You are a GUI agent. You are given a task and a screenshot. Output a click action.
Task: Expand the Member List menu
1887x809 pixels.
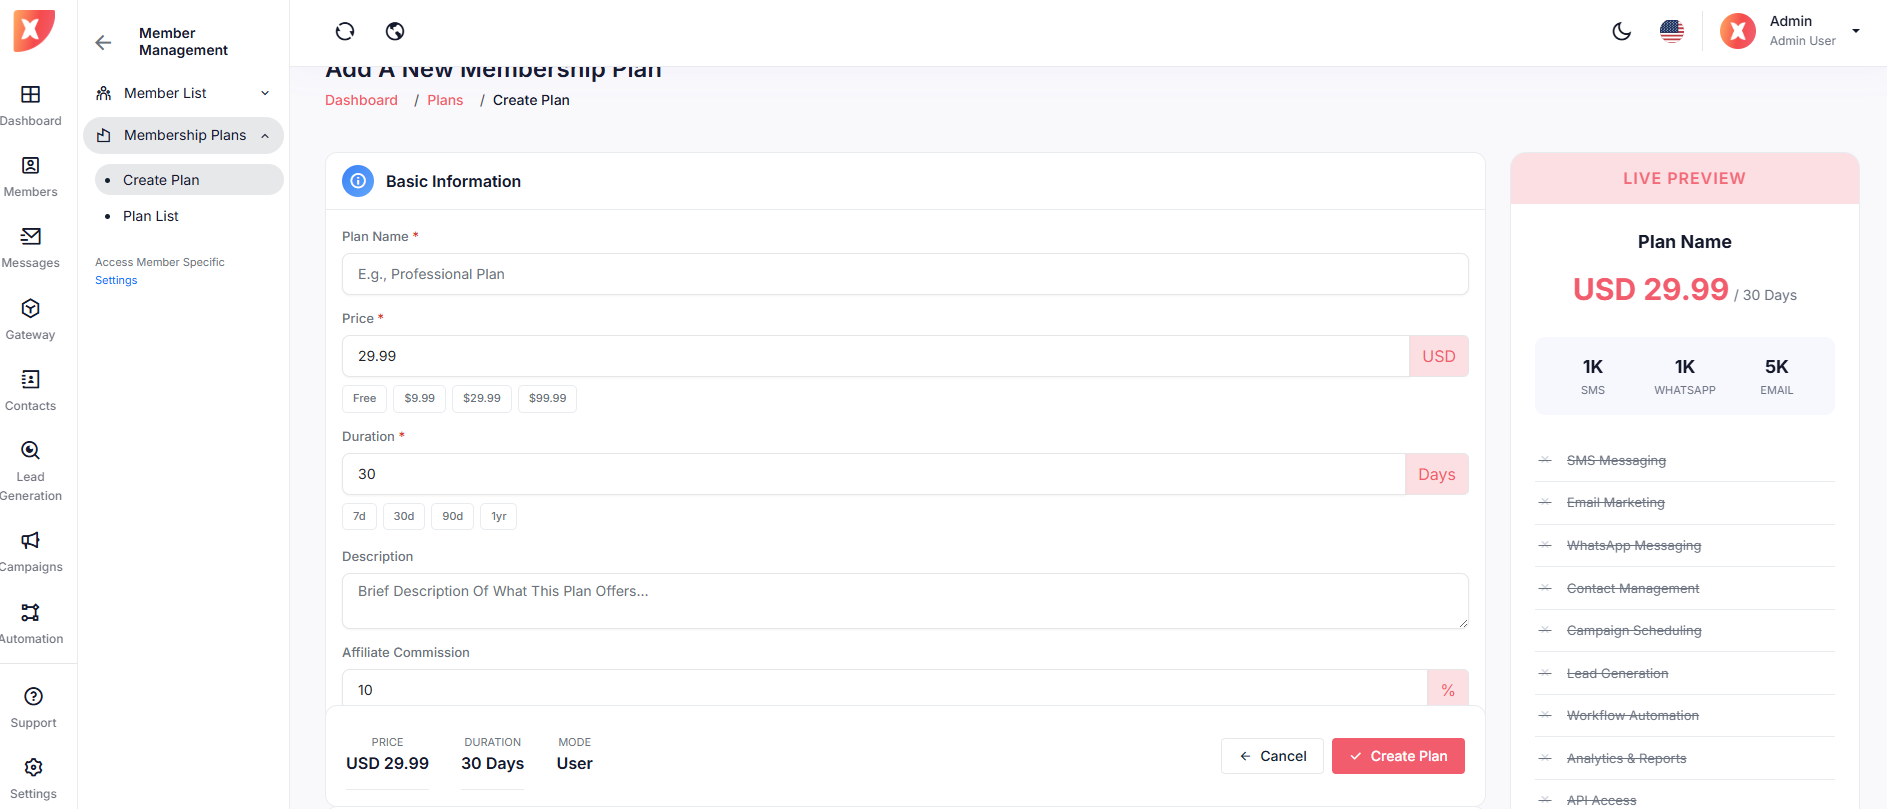(x=183, y=93)
